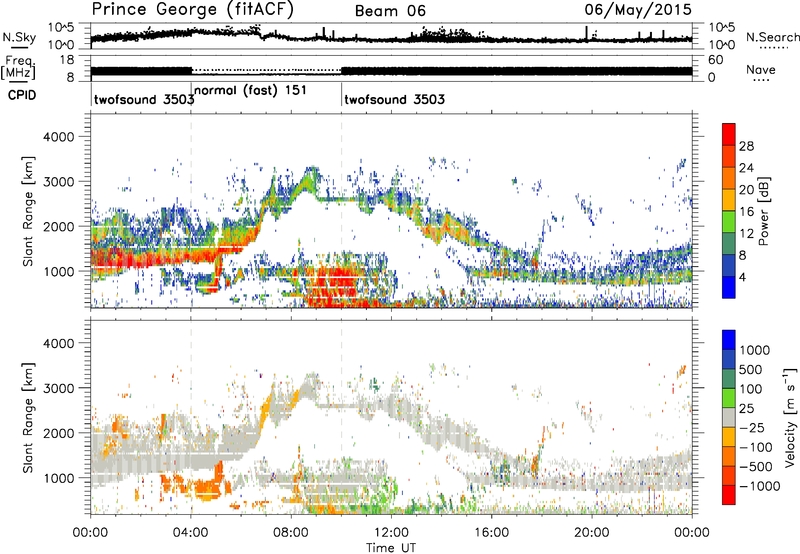This screenshot has height=554, width=800.
Task: Click the 'CPID' row label
Action: coord(22,95)
